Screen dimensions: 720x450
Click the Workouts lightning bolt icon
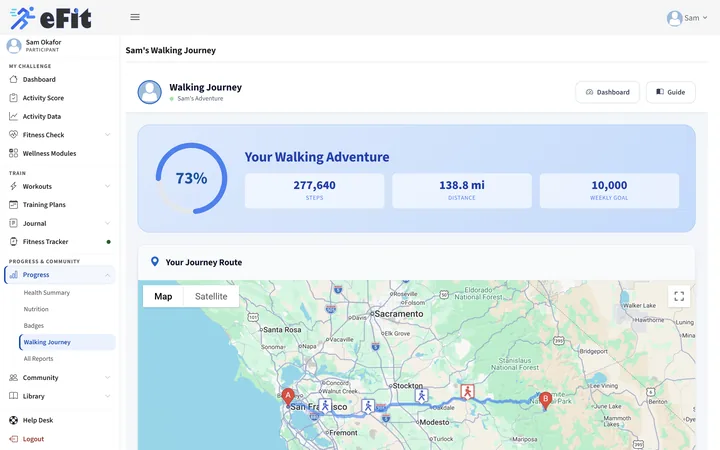point(13,186)
